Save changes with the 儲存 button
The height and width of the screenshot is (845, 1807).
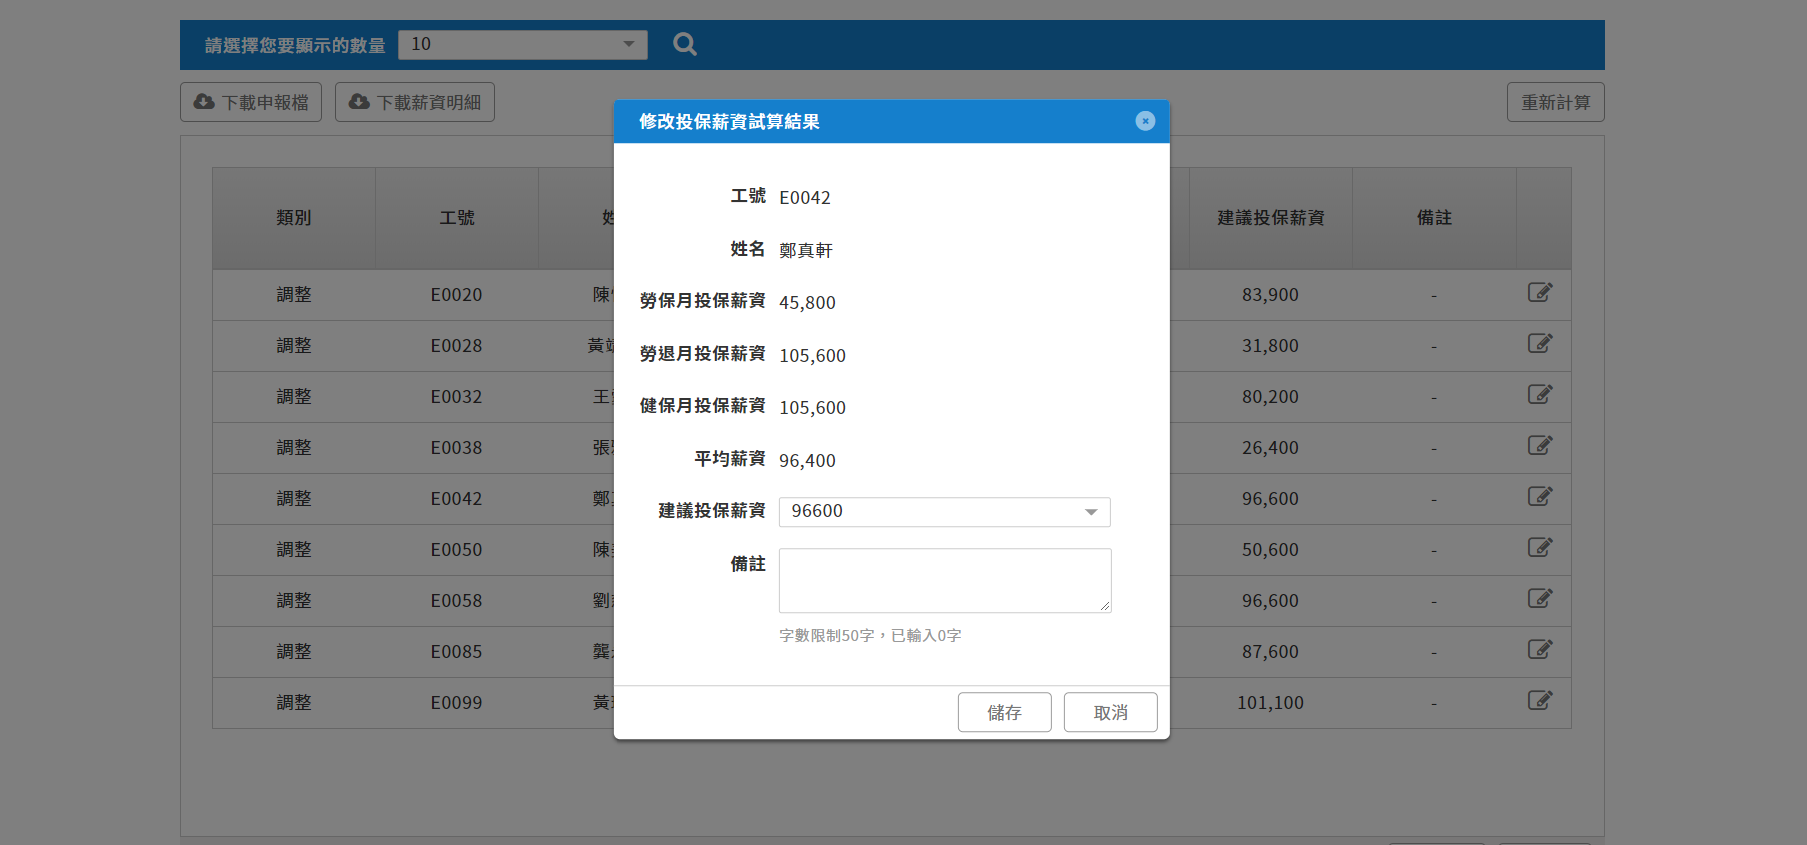point(1005,712)
